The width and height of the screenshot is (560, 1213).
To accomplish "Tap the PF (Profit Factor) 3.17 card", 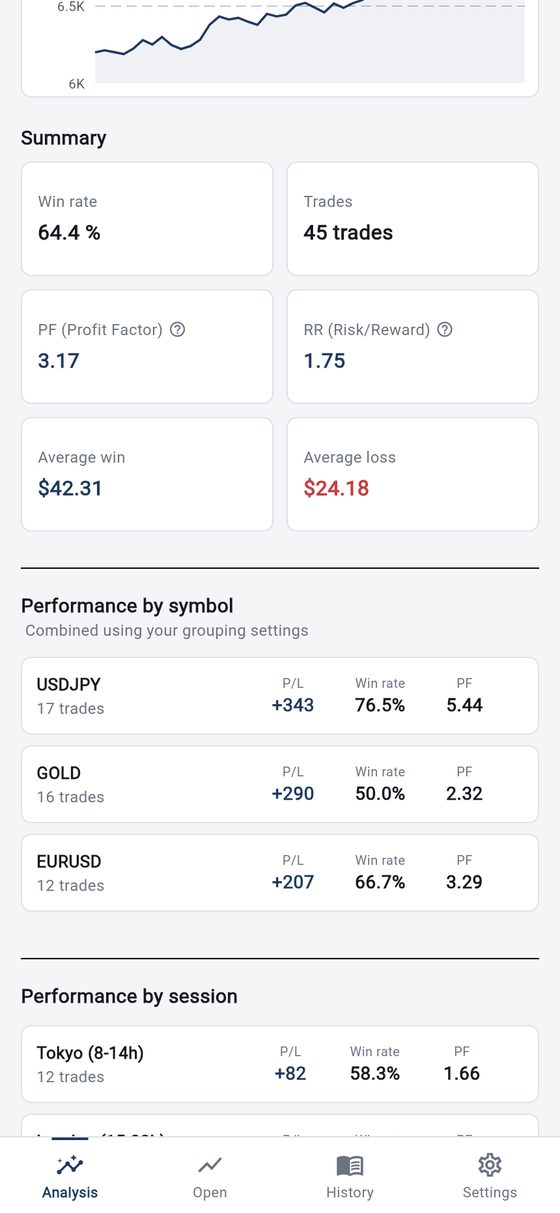I will [147, 347].
